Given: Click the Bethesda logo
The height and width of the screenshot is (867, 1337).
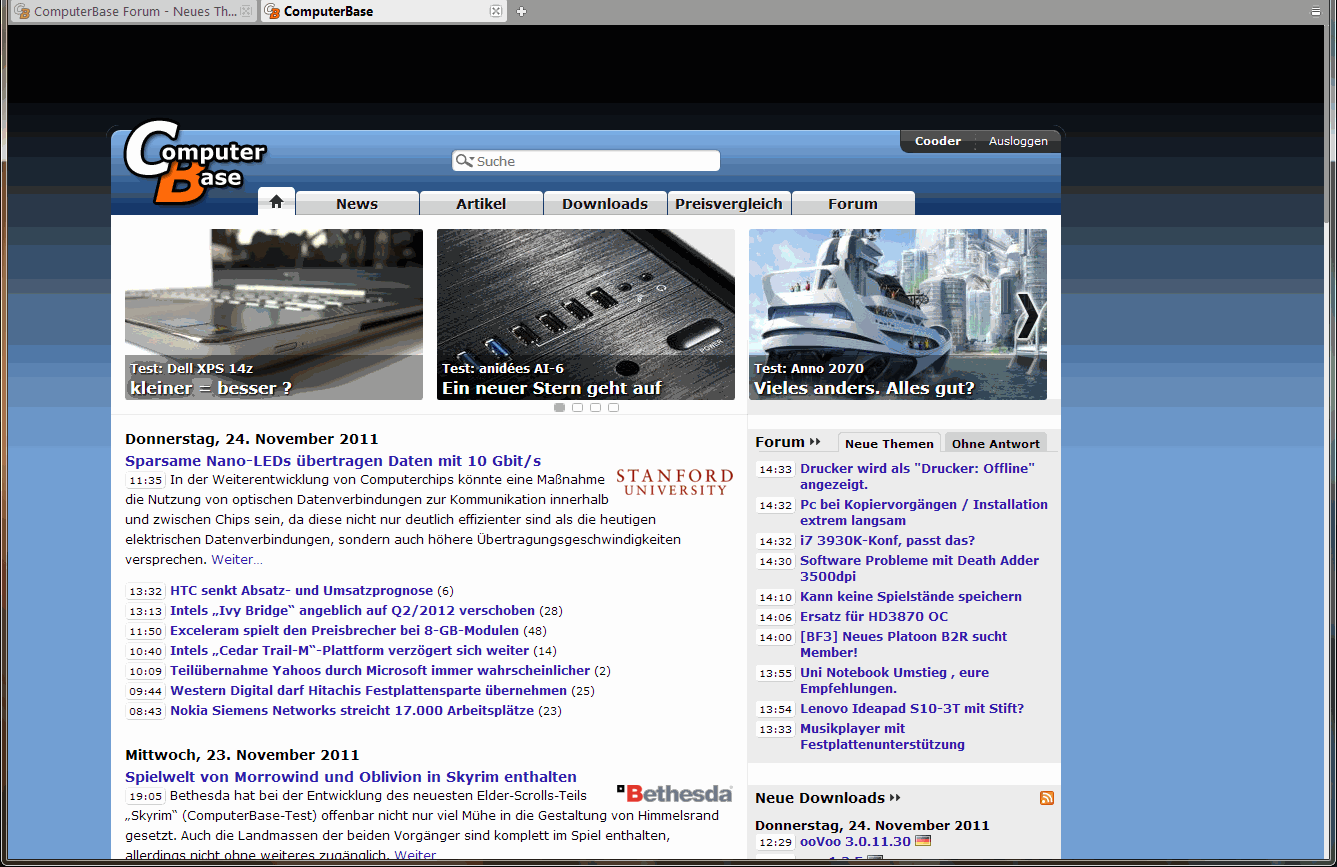Looking at the screenshot, I should (674, 794).
